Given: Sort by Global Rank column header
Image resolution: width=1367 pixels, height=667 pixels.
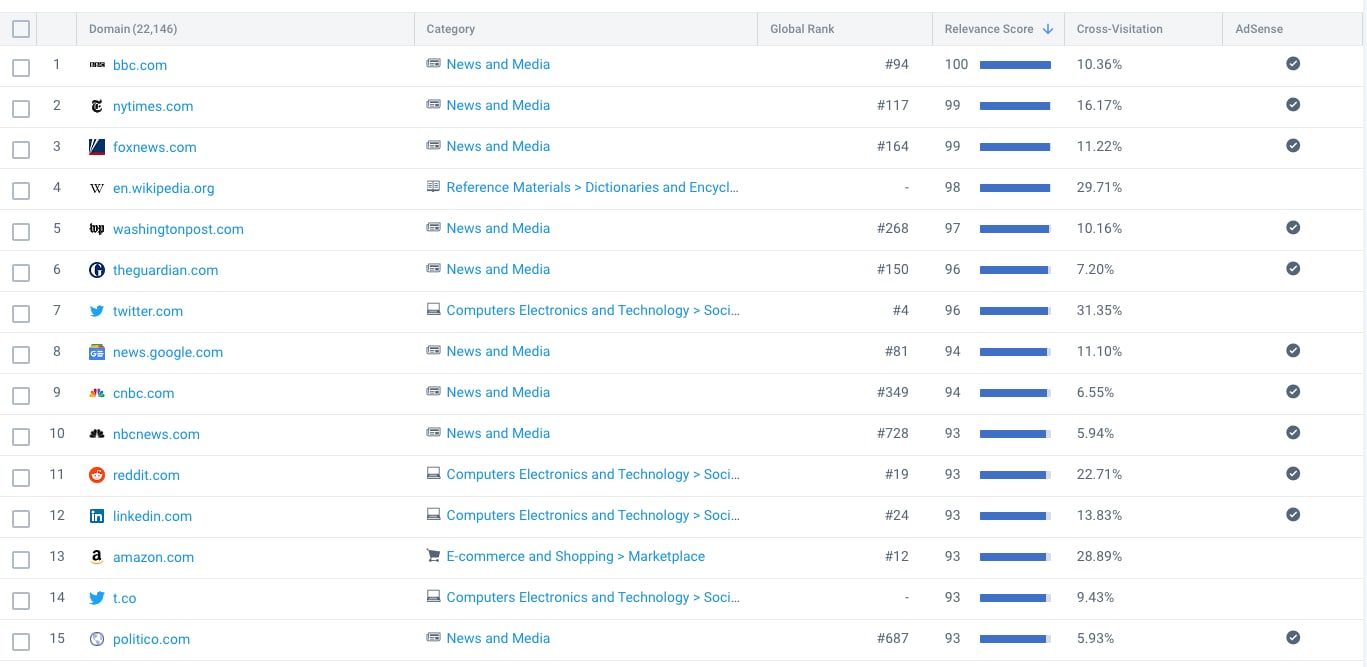Looking at the screenshot, I should point(802,29).
